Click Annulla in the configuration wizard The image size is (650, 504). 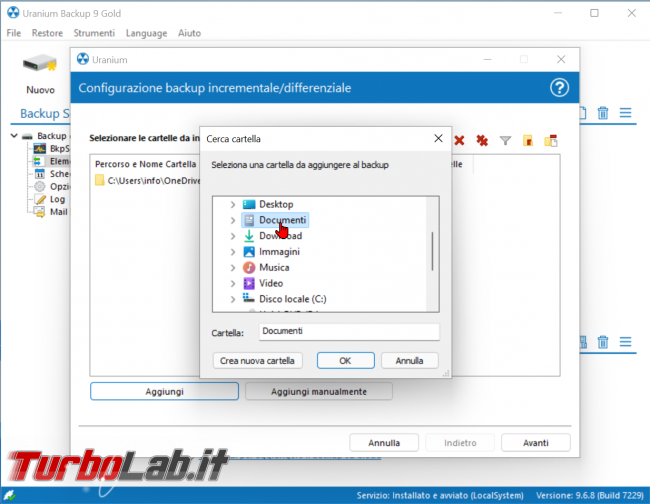pyautogui.click(x=384, y=443)
